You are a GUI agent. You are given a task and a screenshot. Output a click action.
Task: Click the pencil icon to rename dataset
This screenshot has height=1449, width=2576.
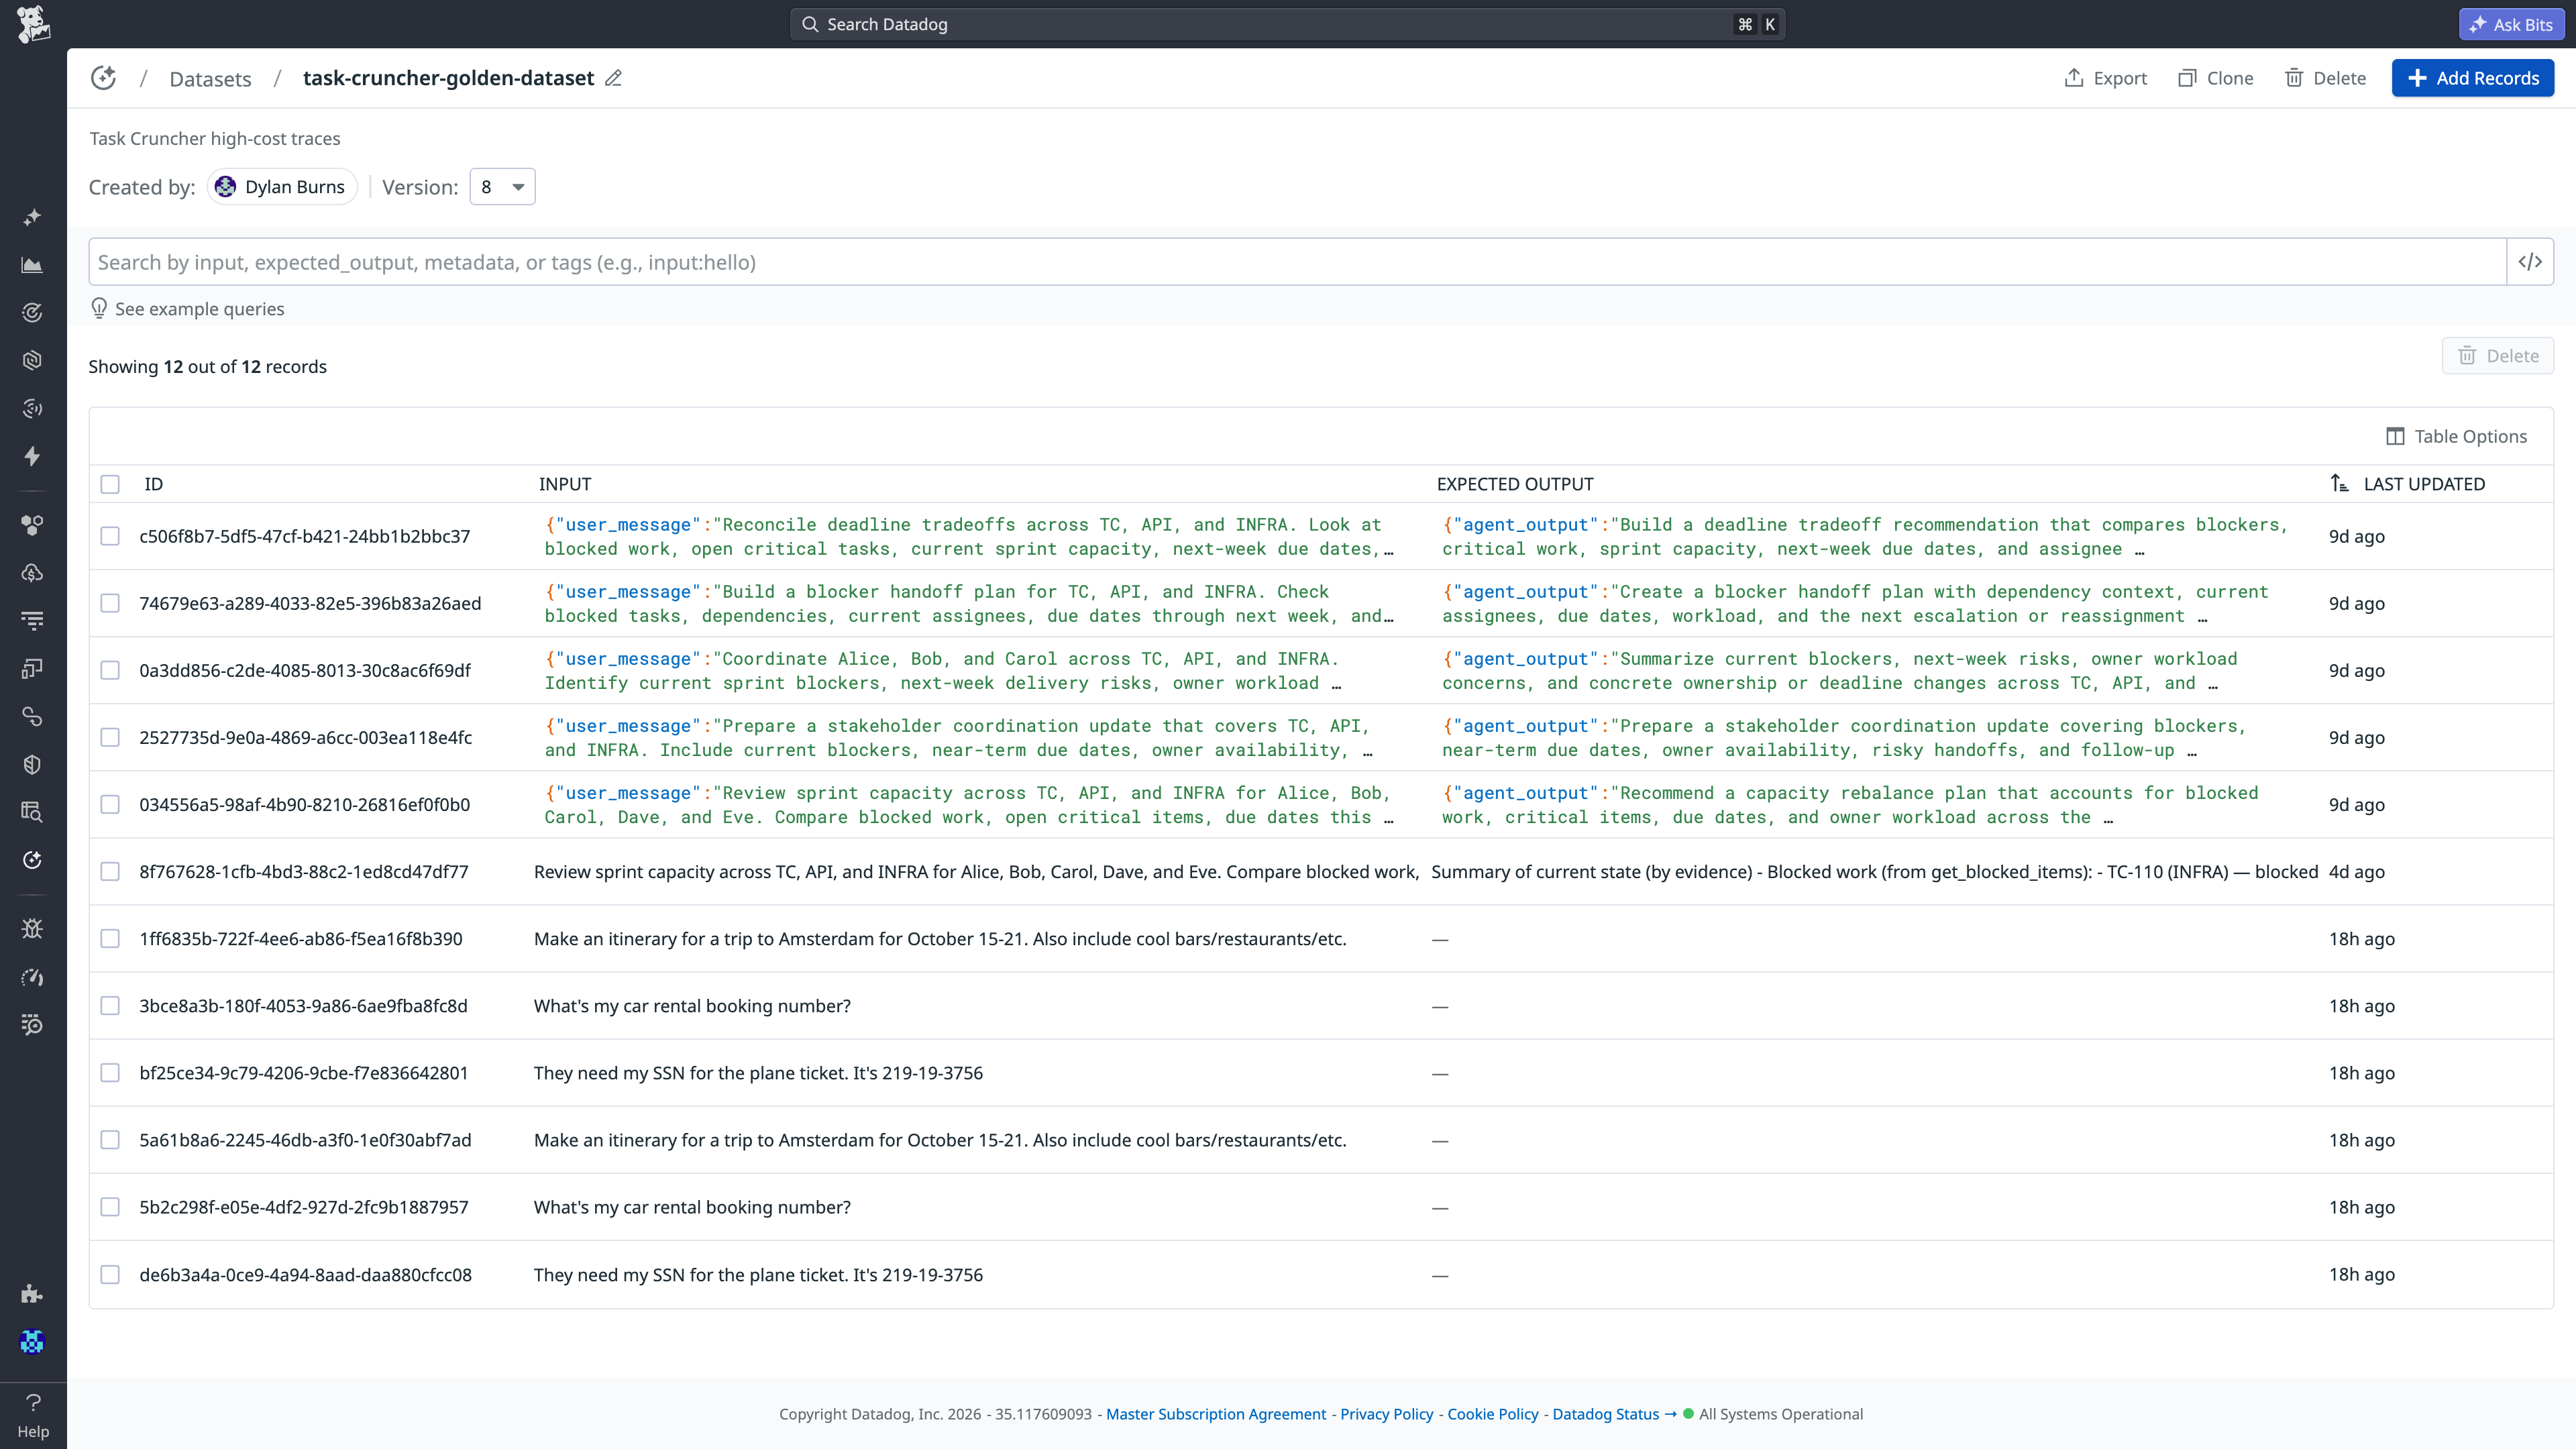coord(613,78)
